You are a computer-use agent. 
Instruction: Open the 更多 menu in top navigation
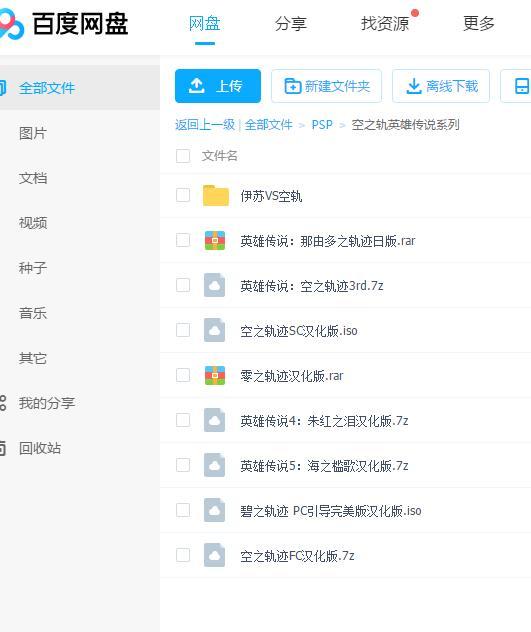[x=479, y=24]
